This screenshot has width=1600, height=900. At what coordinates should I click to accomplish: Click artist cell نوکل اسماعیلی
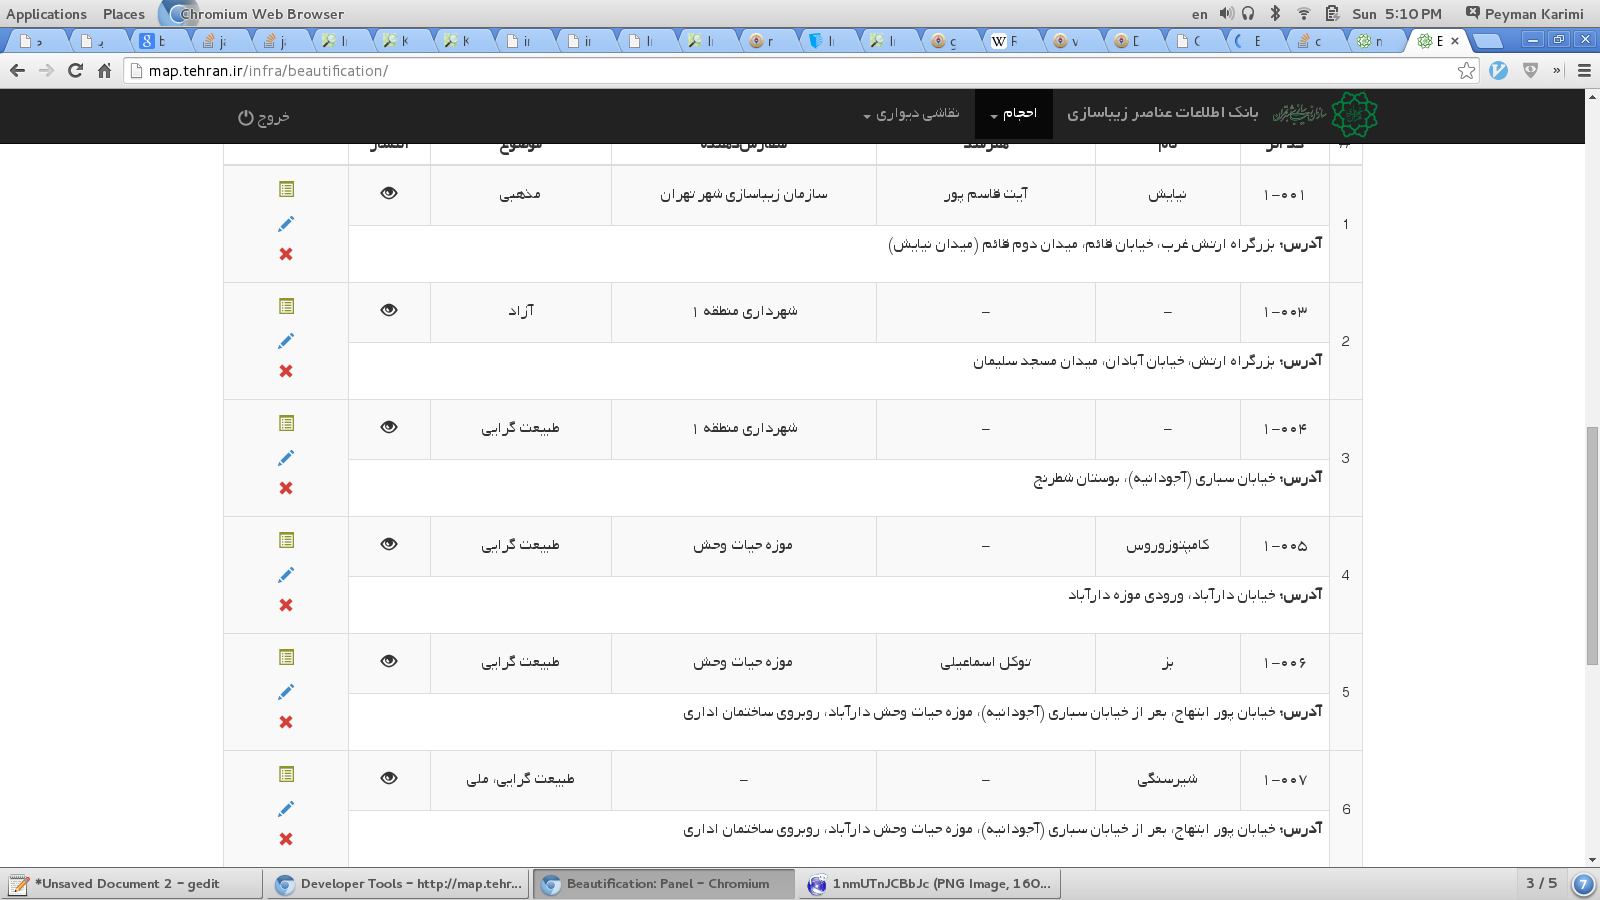pos(986,662)
